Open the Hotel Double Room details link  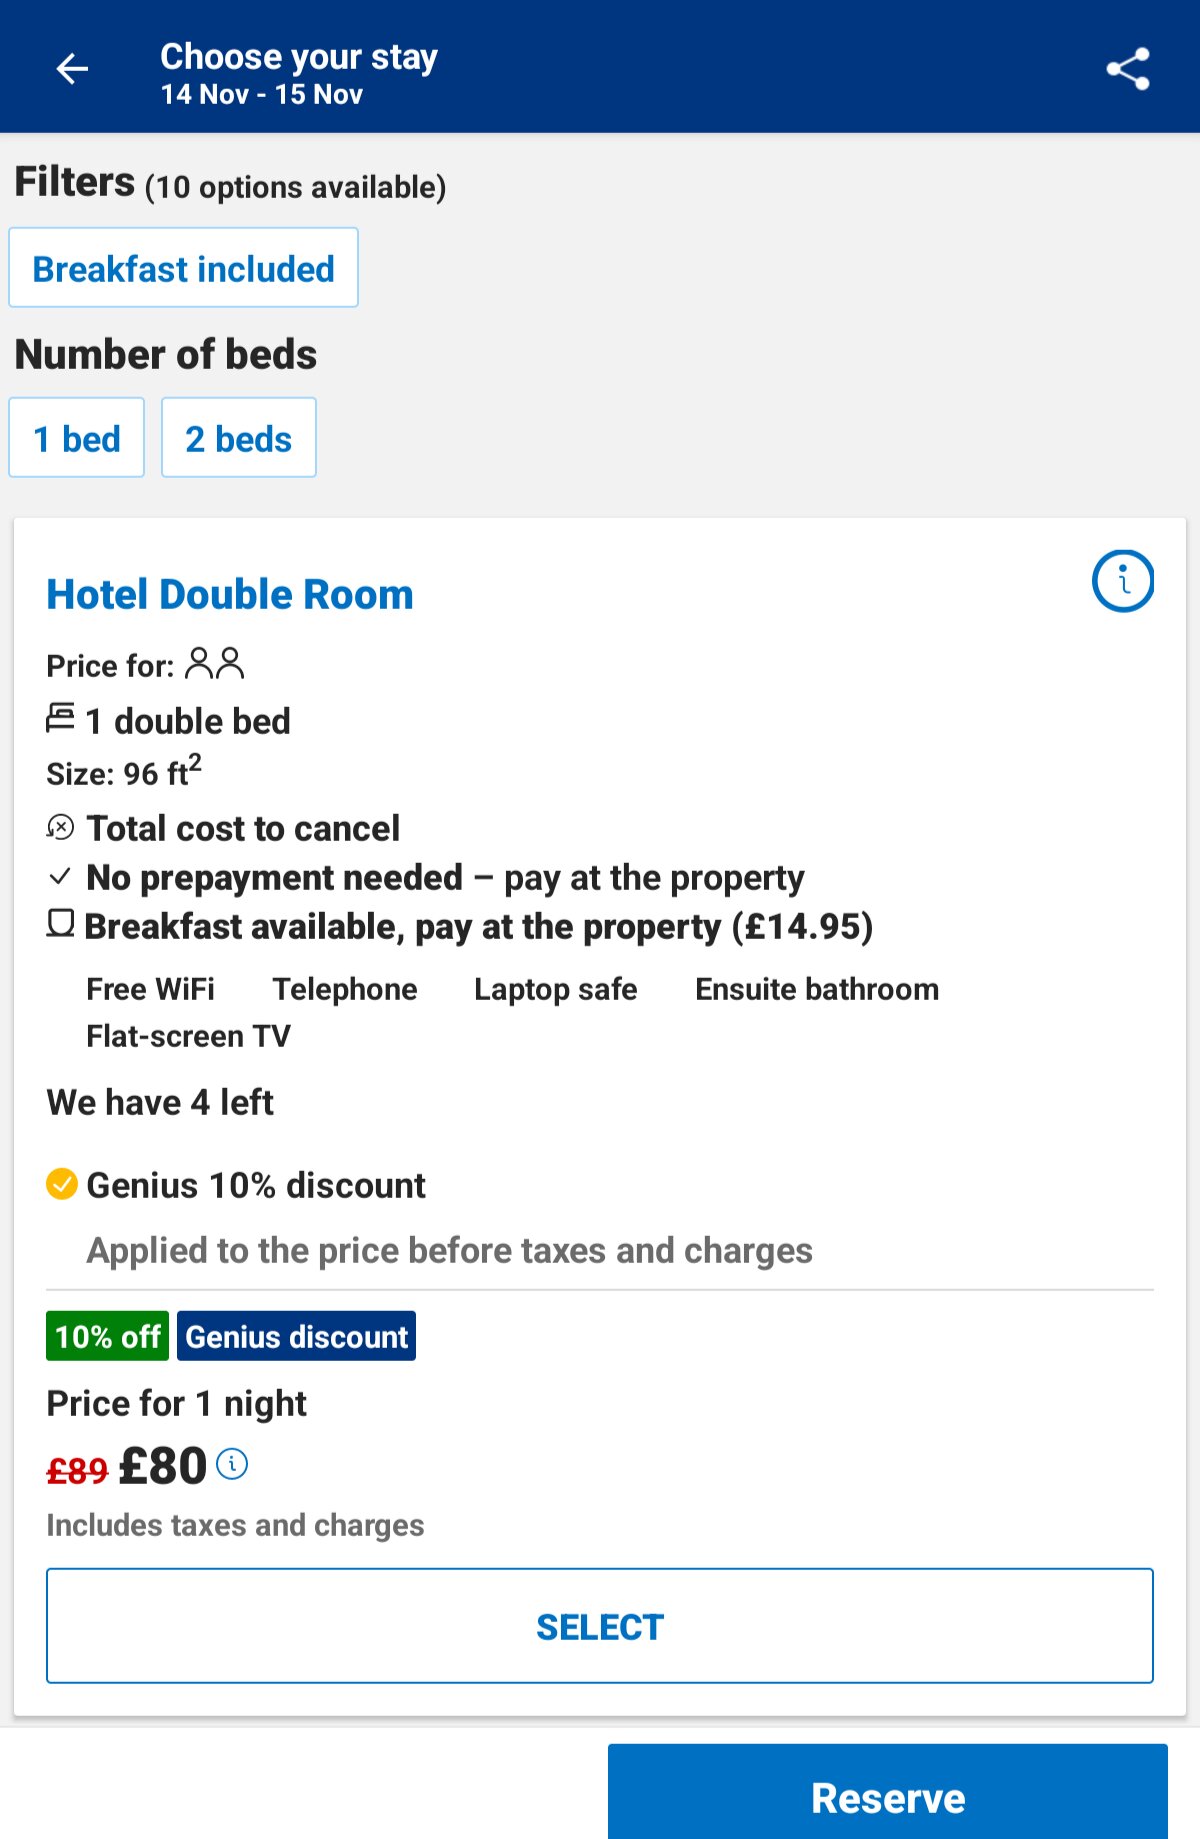(x=229, y=593)
